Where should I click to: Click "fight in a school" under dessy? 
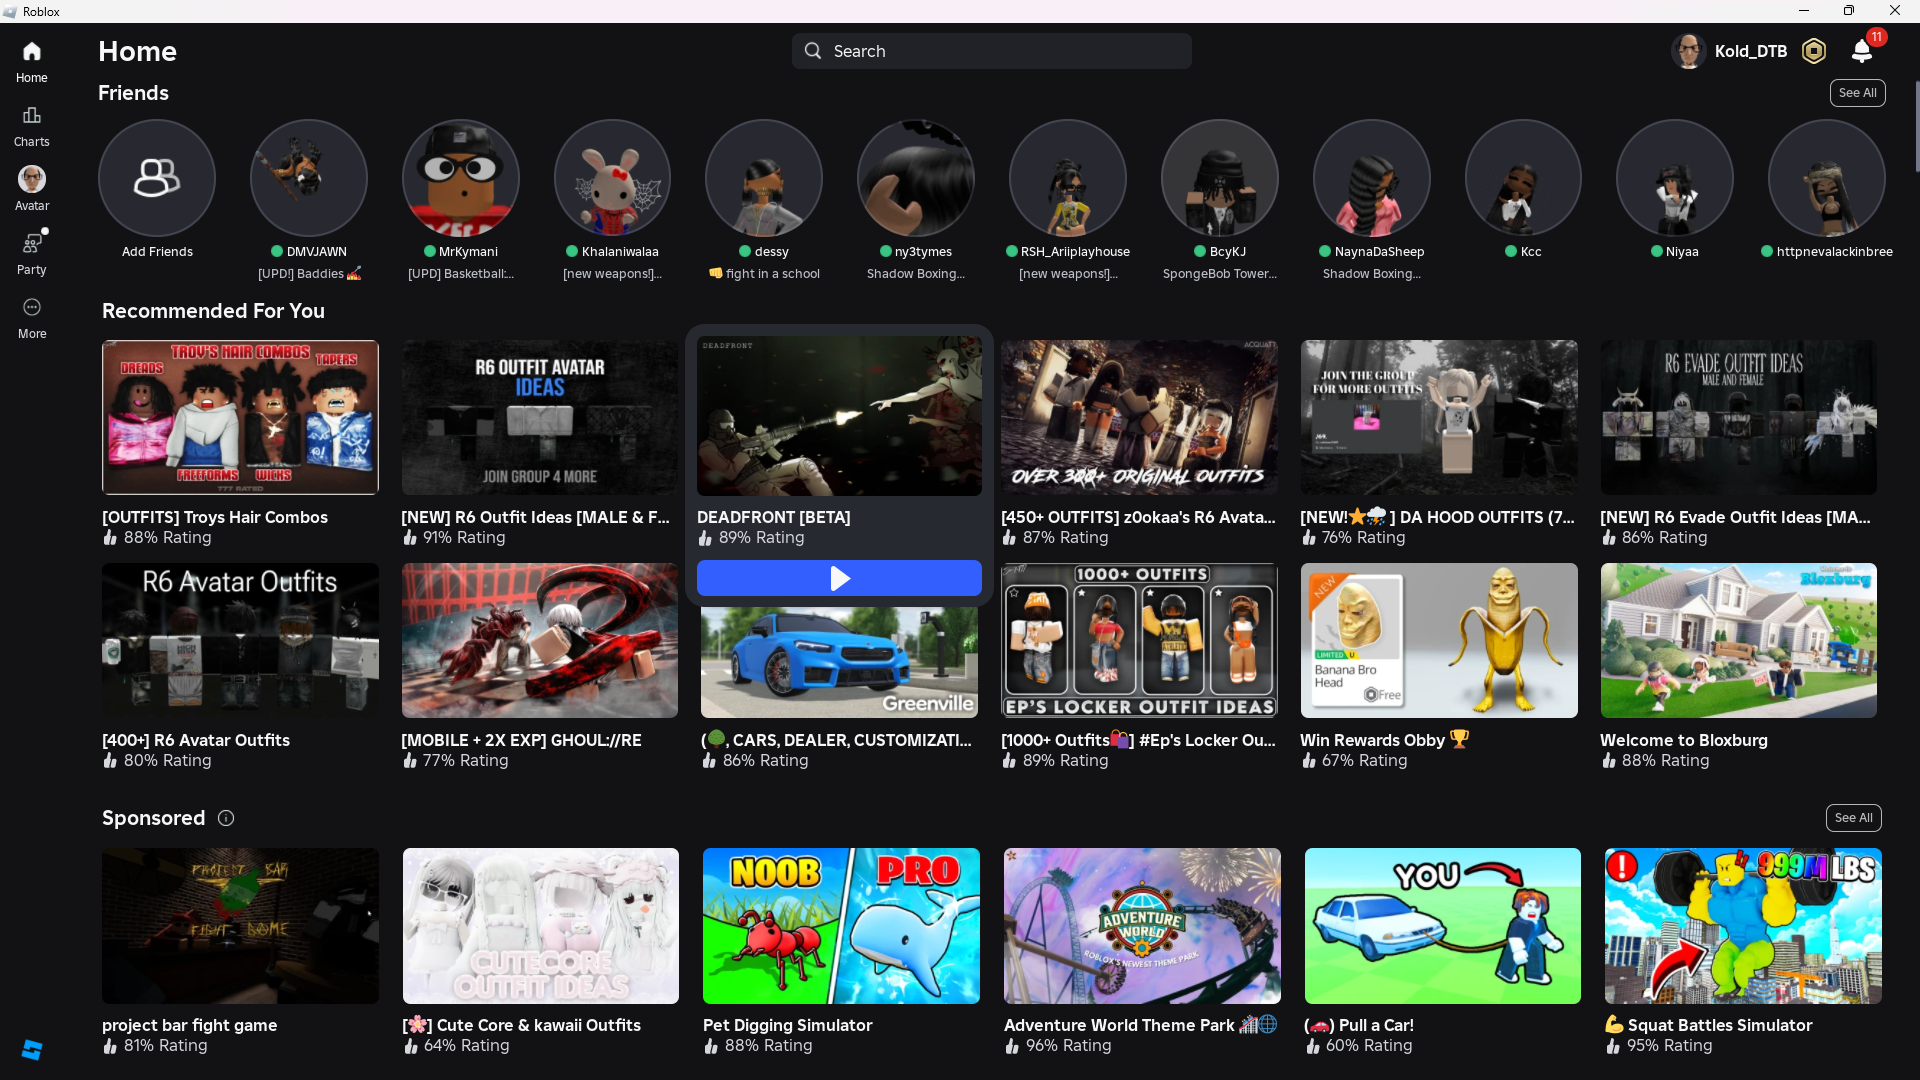click(773, 274)
